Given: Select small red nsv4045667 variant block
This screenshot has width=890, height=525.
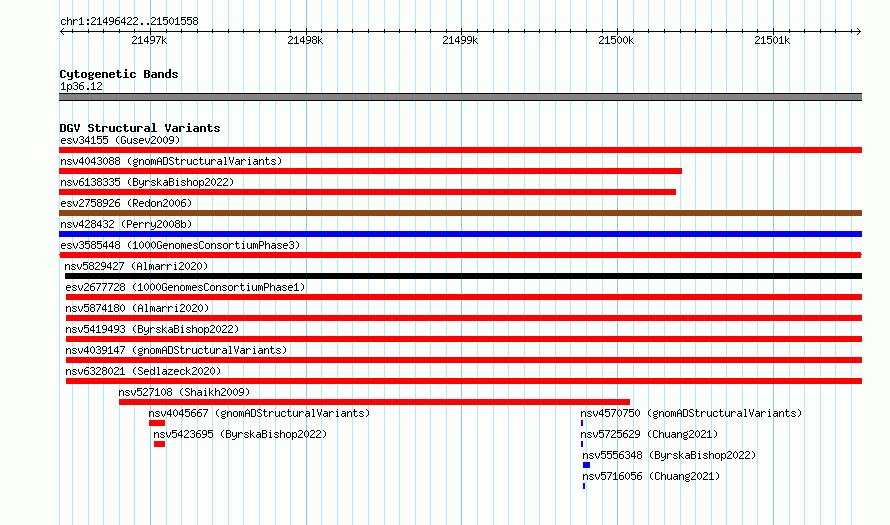Looking at the screenshot, I should point(157,423).
